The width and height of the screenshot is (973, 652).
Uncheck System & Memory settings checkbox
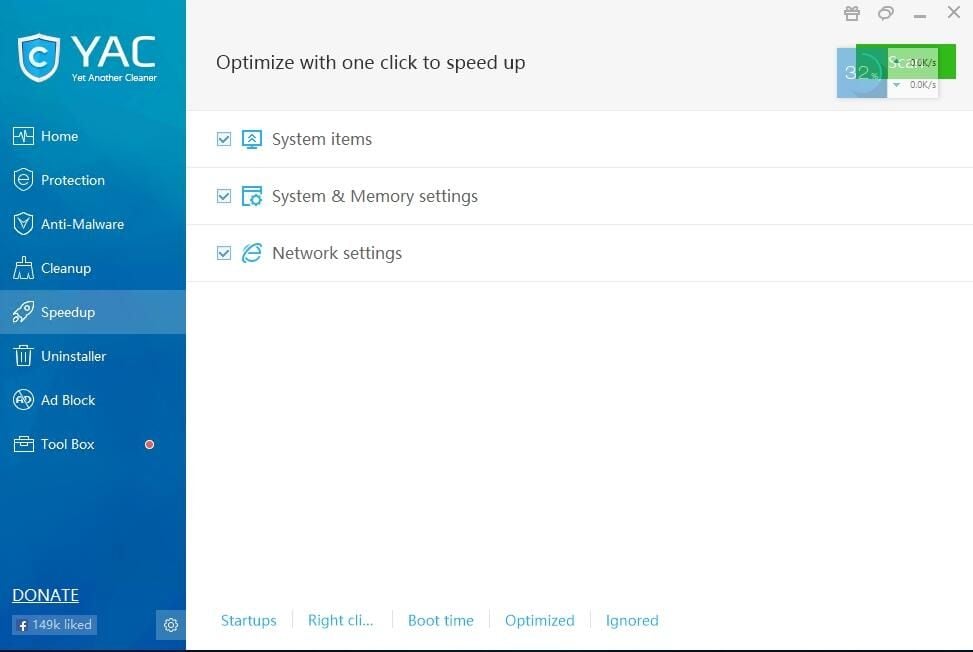(x=224, y=196)
